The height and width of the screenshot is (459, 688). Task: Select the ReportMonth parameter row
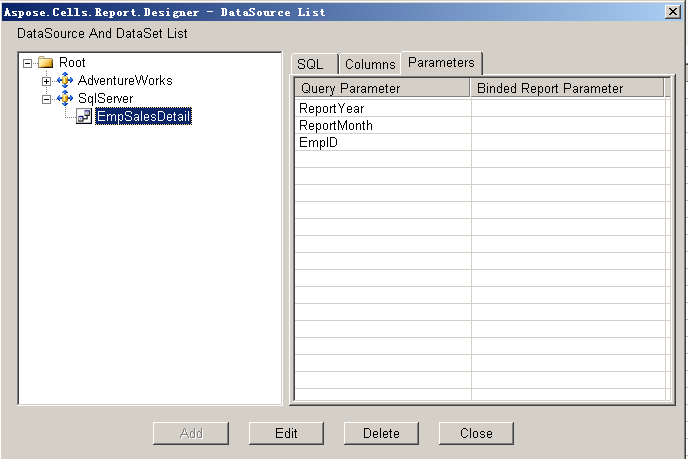(x=480, y=125)
